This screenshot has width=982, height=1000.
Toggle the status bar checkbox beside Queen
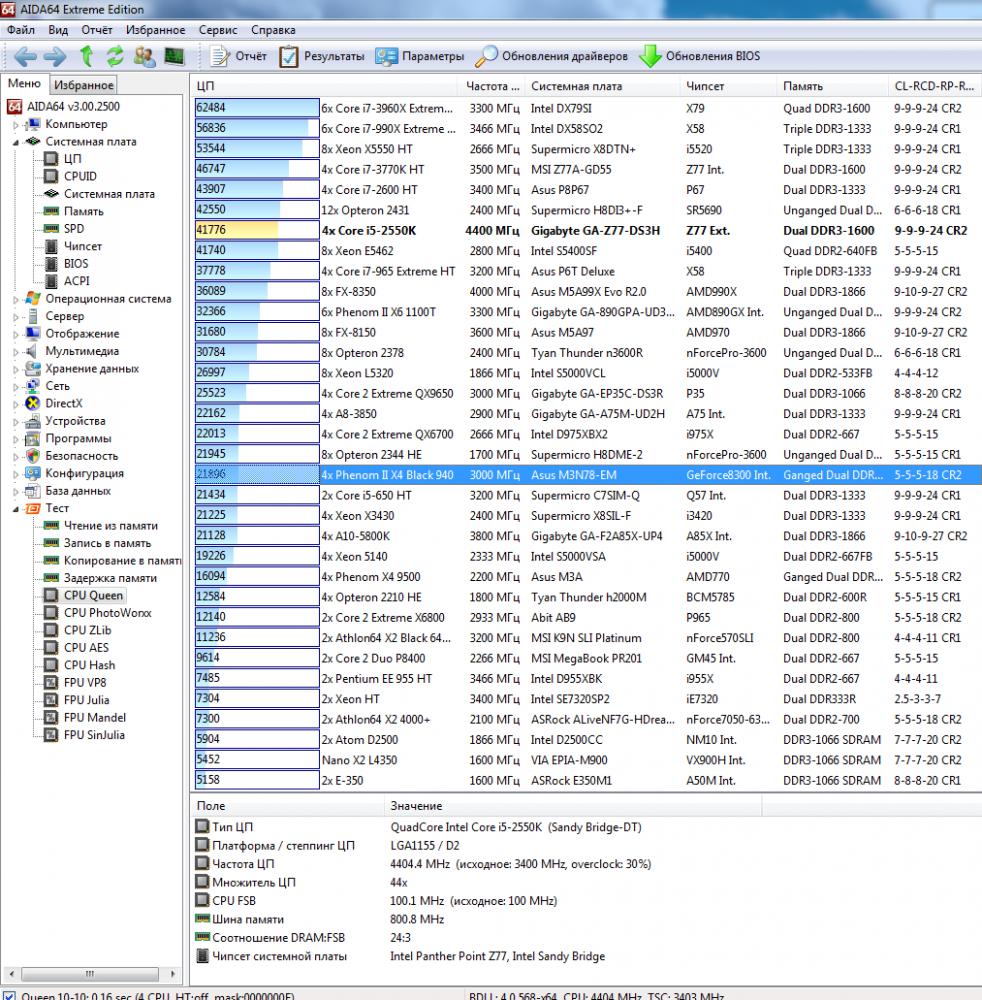tap(9, 996)
